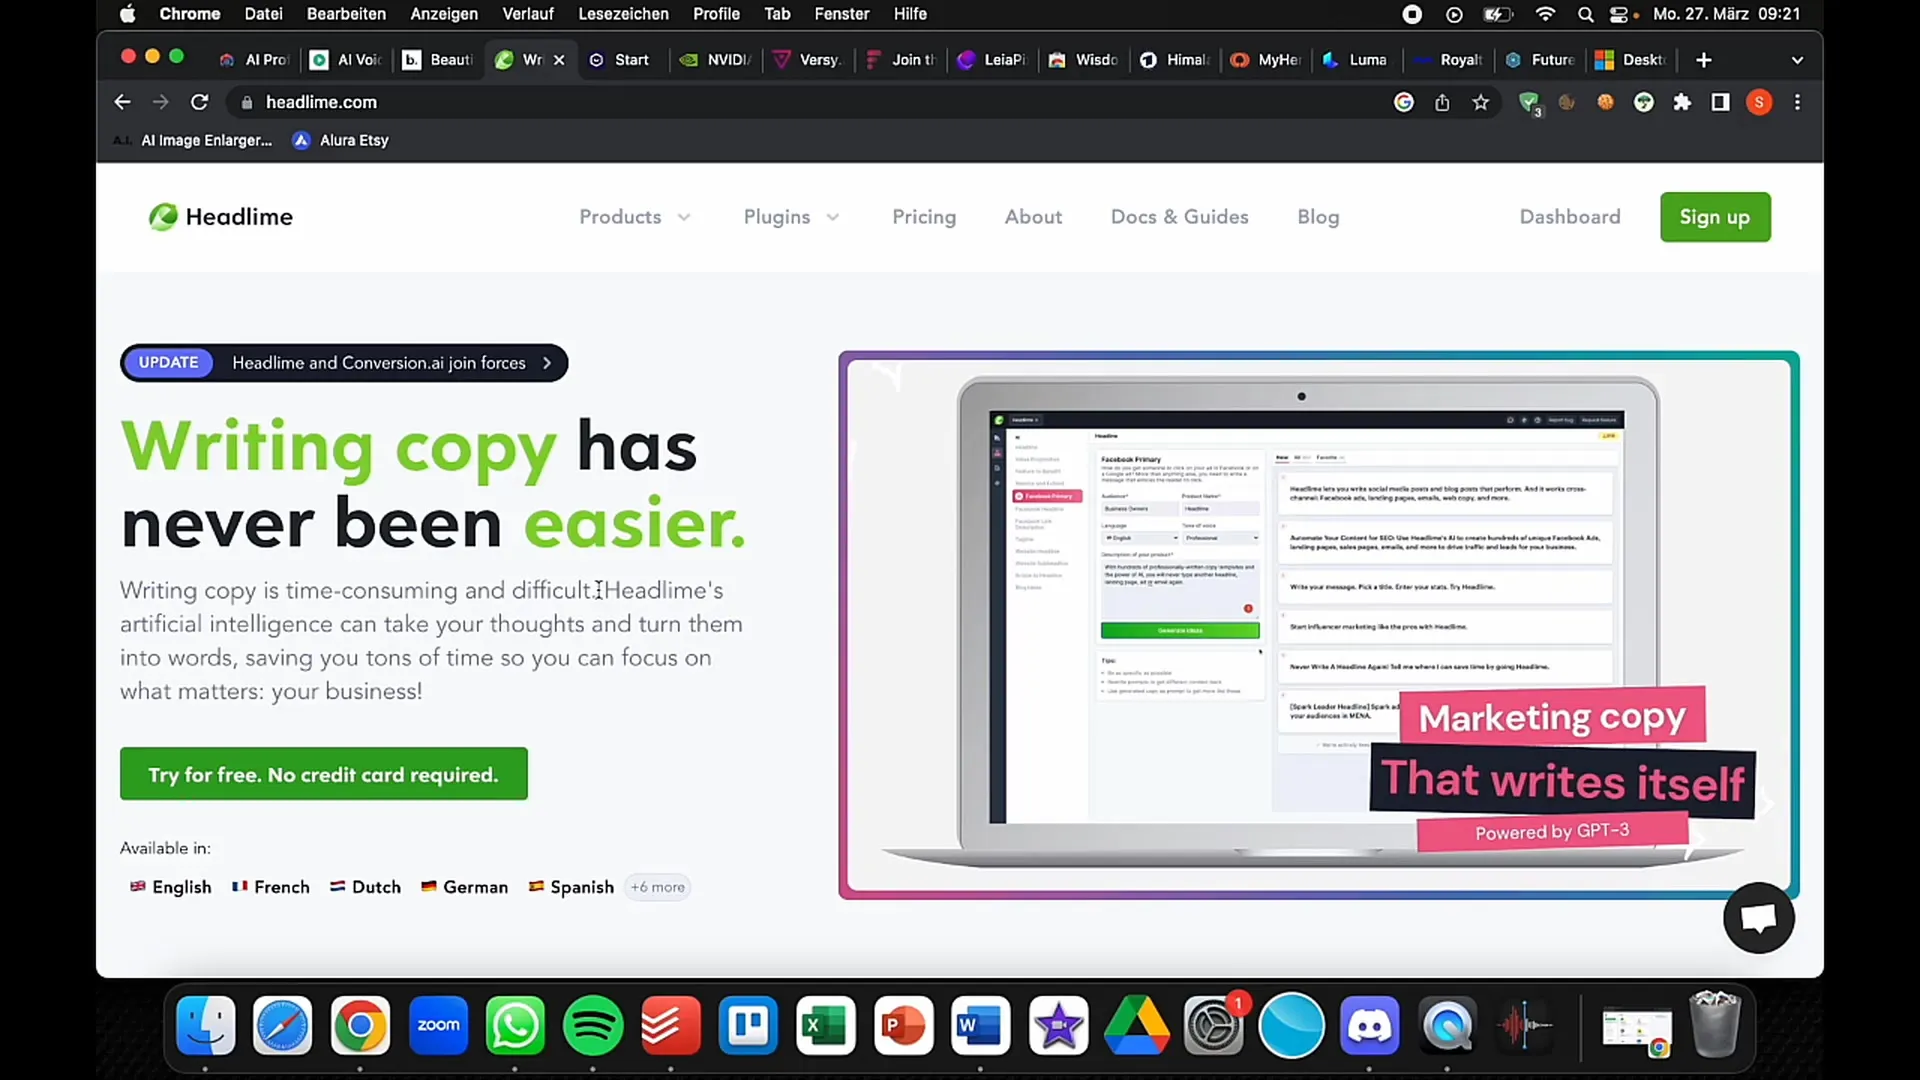The height and width of the screenshot is (1080, 1920).
Task: Click the chat support widget icon
Action: pos(1758,918)
